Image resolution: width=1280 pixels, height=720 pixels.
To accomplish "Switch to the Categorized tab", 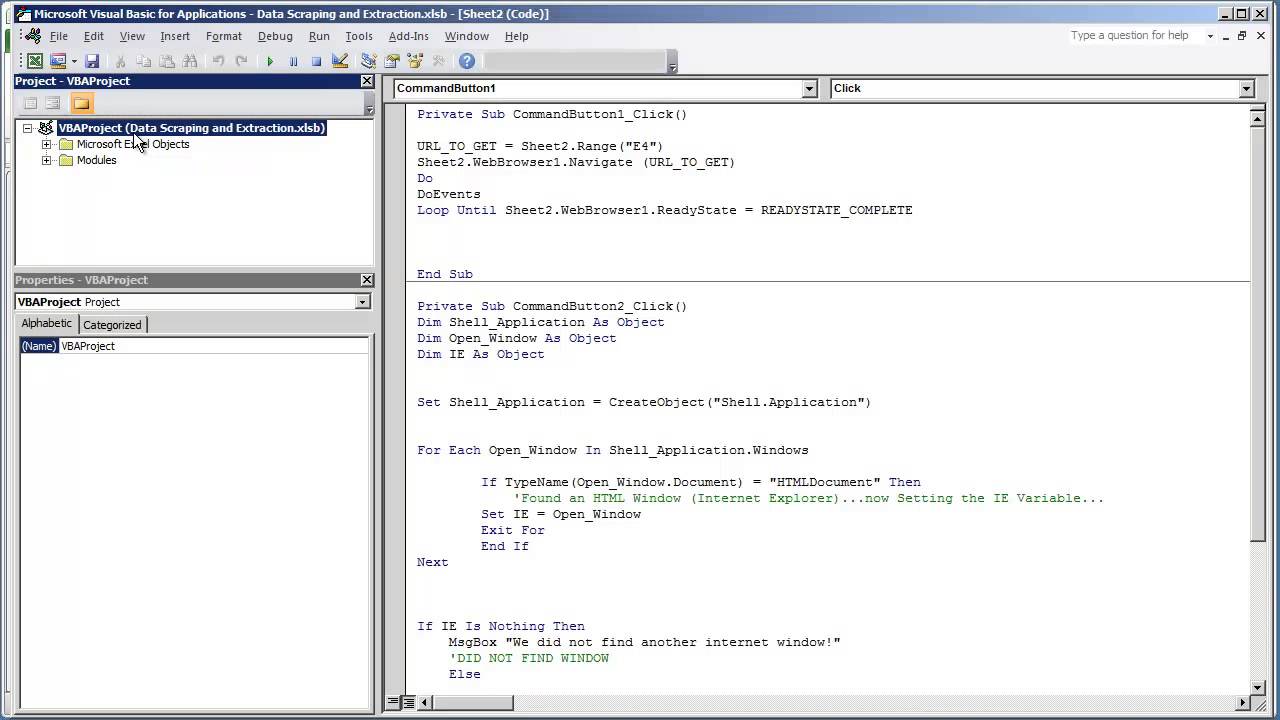I will (x=112, y=325).
